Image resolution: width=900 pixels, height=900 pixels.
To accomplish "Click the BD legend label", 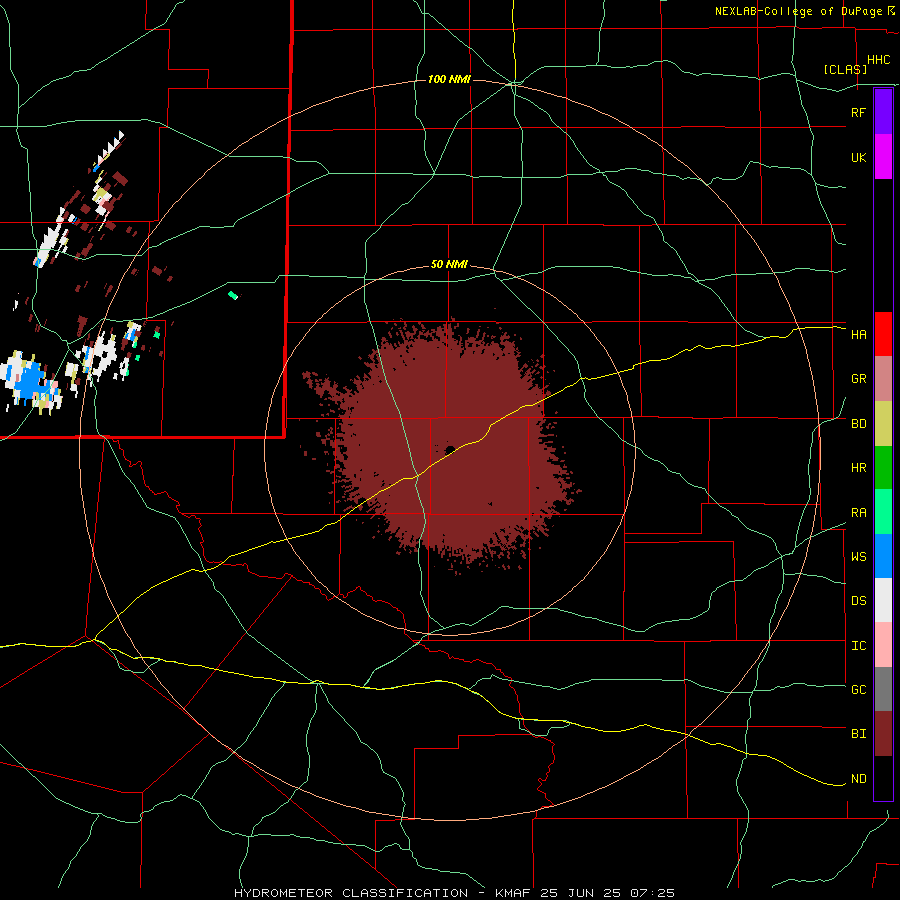I will (858, 424).
